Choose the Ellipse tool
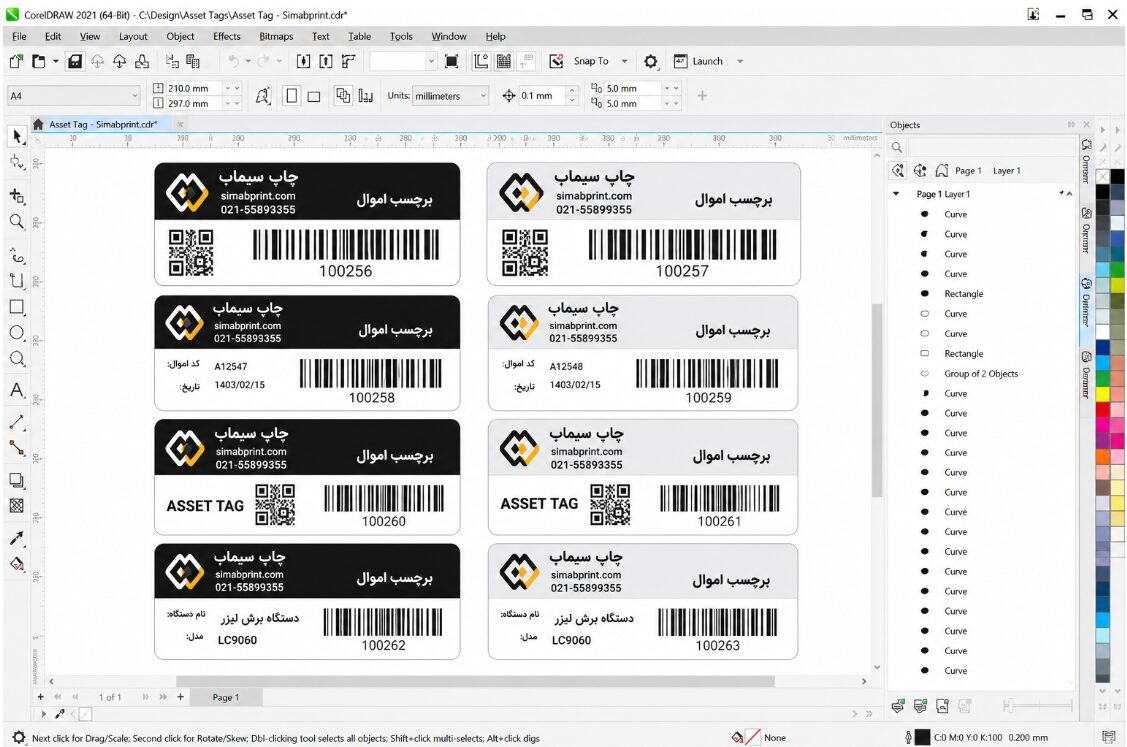 [x=17, y=333]
